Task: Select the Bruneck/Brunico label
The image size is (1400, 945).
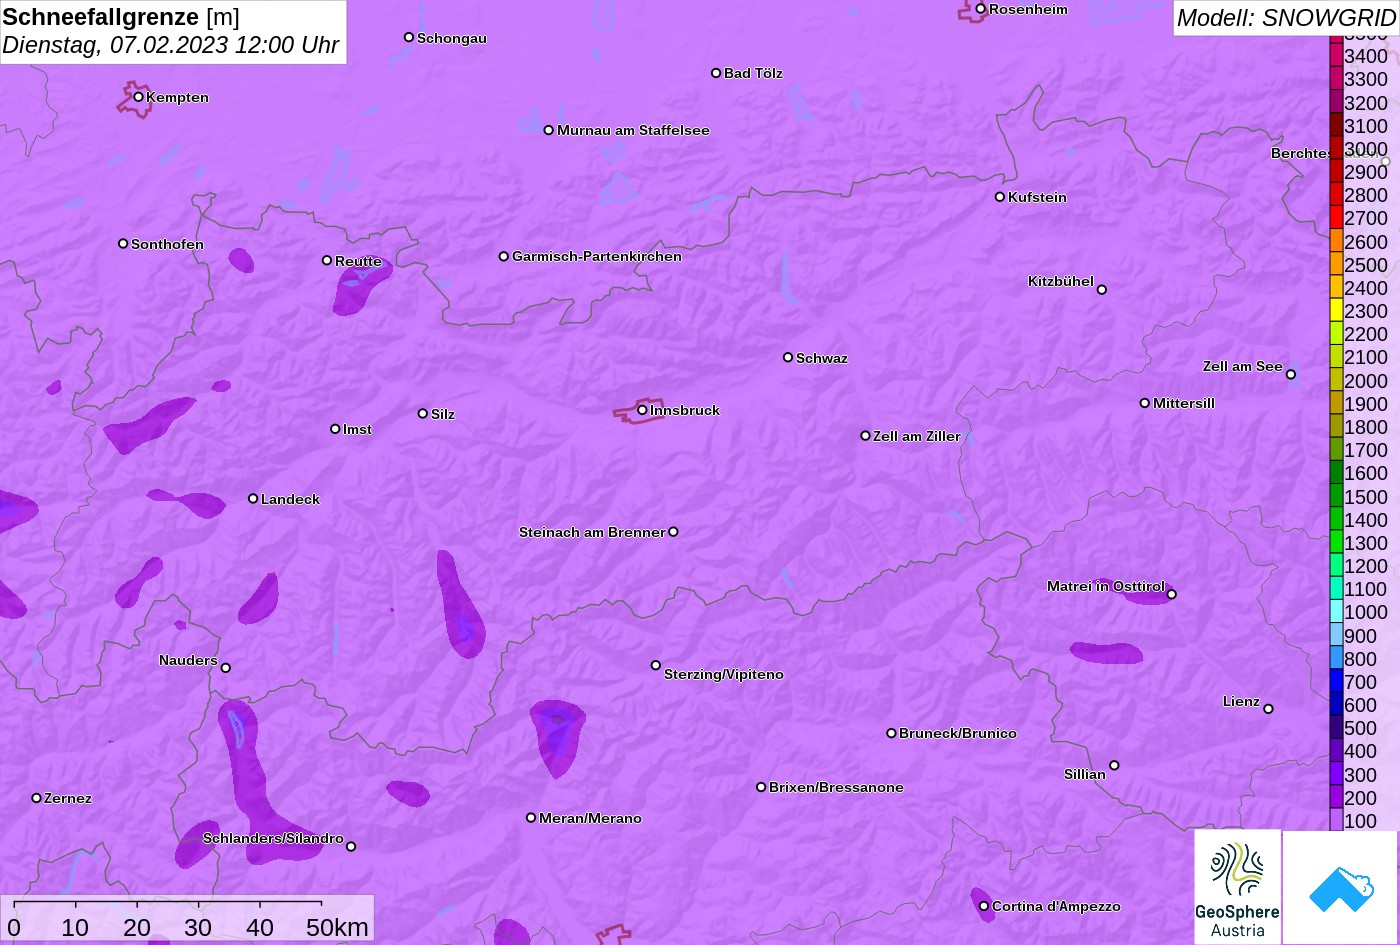Action: (x=958, y=733)
